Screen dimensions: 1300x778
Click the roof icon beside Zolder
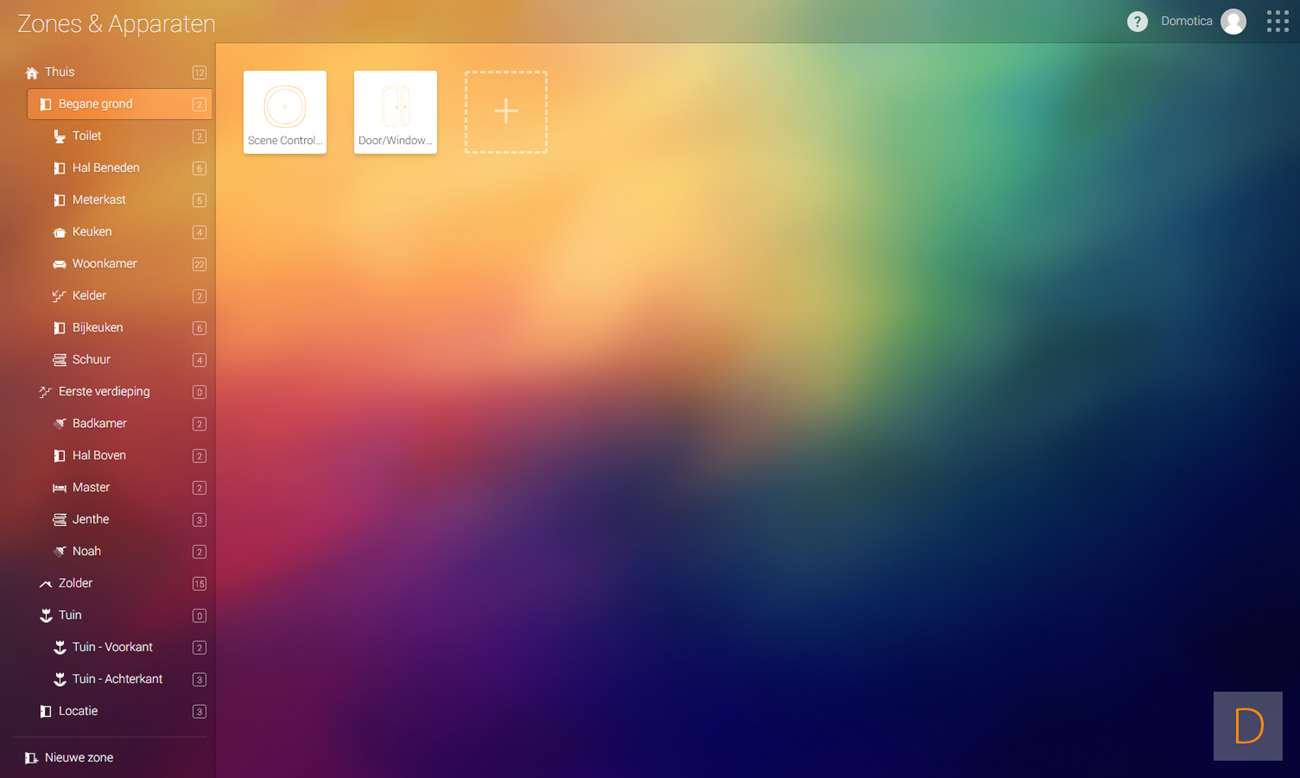(45, 584)
